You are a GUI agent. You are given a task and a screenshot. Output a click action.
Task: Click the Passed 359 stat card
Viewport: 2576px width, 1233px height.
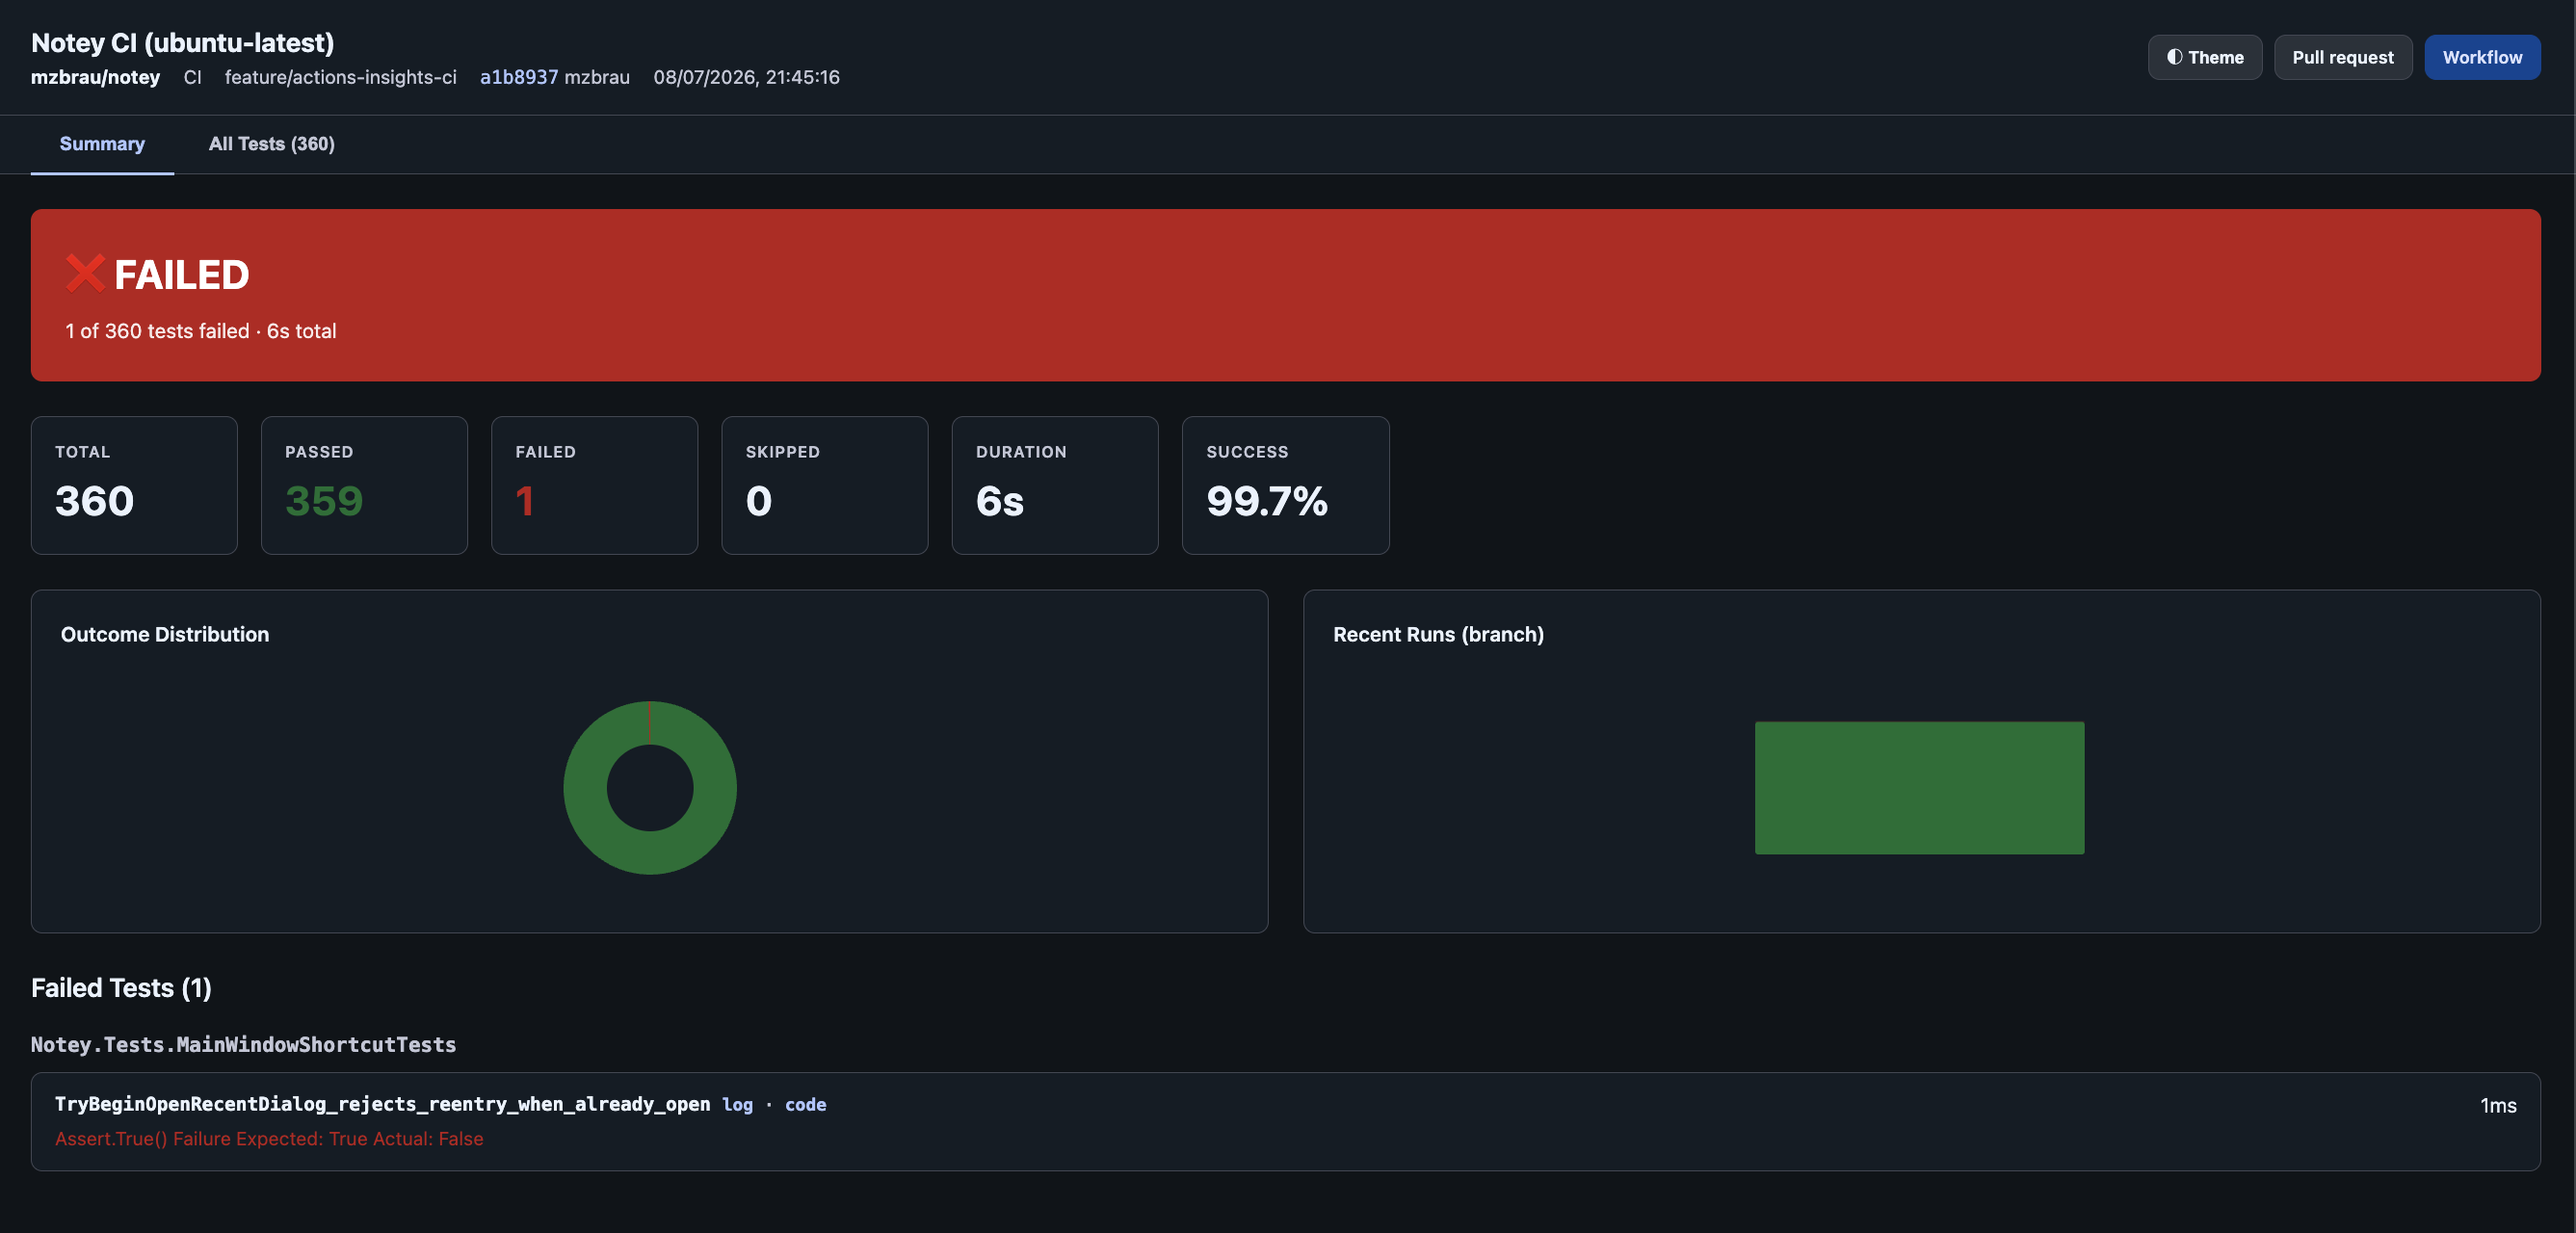364,485
